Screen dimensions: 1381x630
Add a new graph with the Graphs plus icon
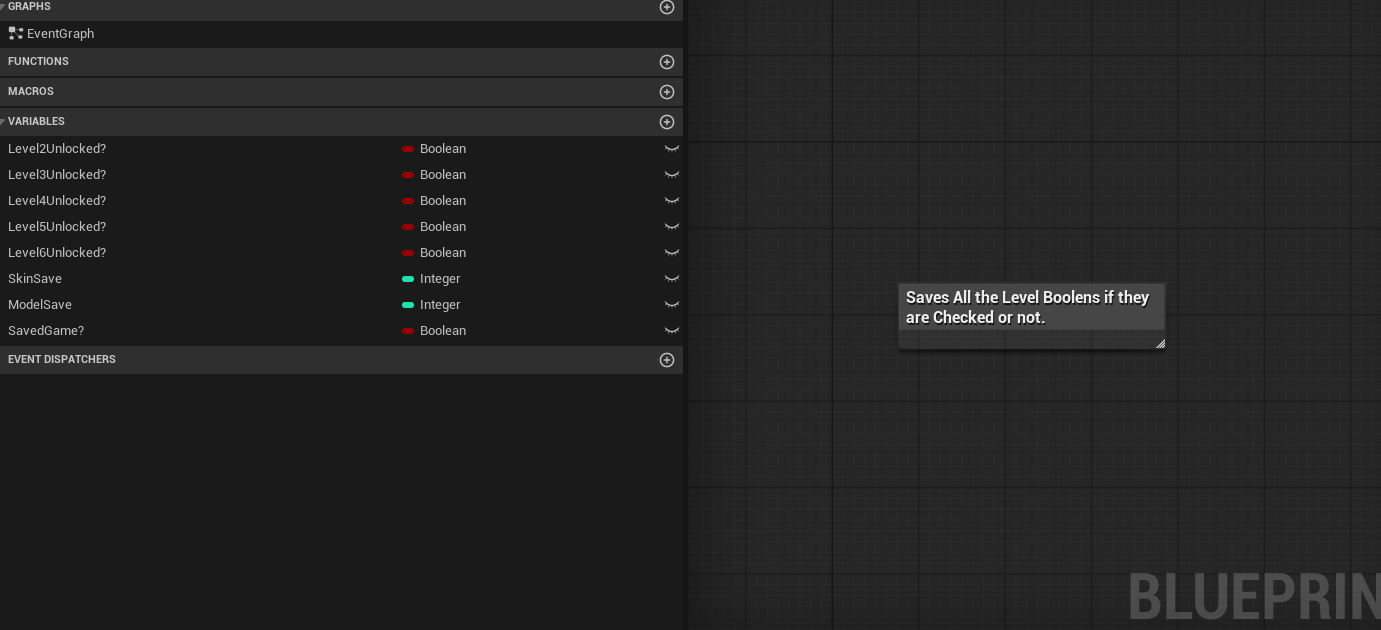click(x=666, y=7)
